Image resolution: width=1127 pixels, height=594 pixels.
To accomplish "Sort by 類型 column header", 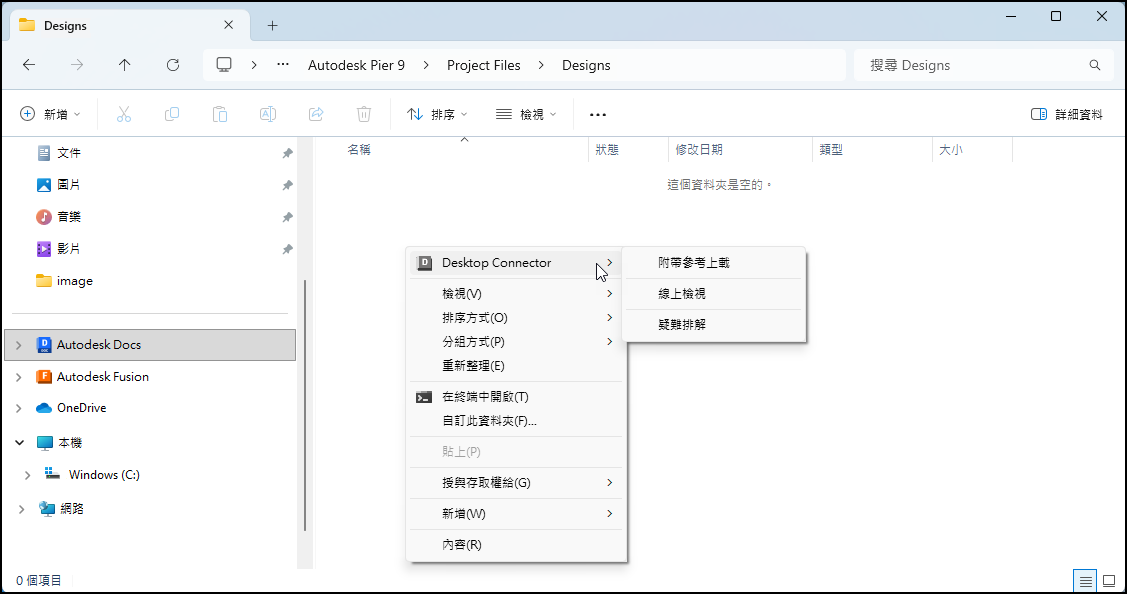I will 872,150.
